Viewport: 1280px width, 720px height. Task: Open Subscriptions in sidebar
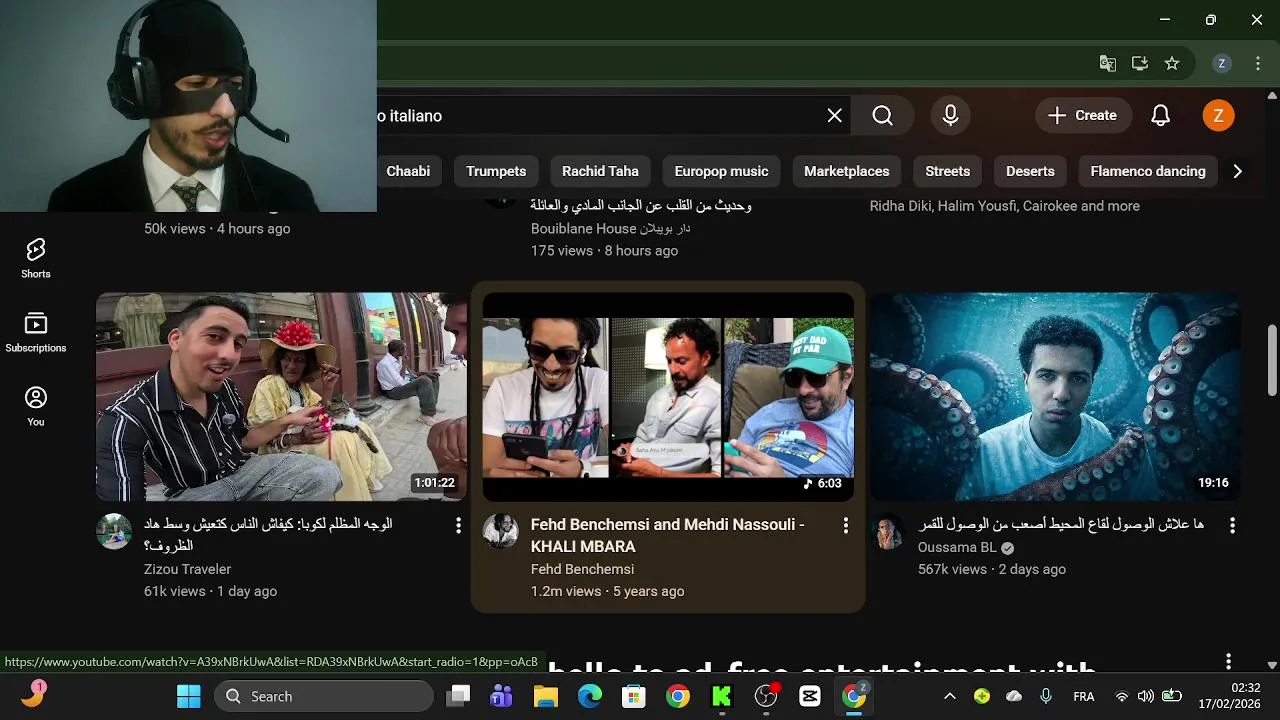click(x=36, y=333)
